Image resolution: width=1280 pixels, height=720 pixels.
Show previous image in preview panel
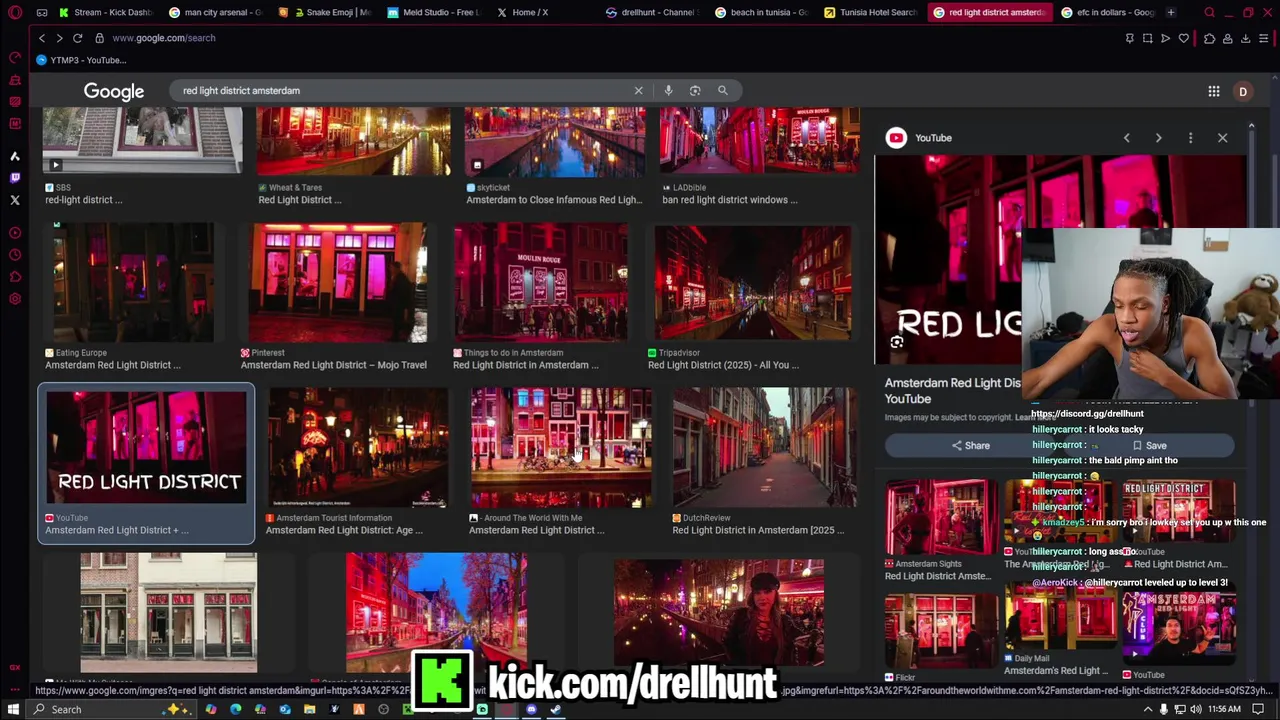[x=1127, y=138]
